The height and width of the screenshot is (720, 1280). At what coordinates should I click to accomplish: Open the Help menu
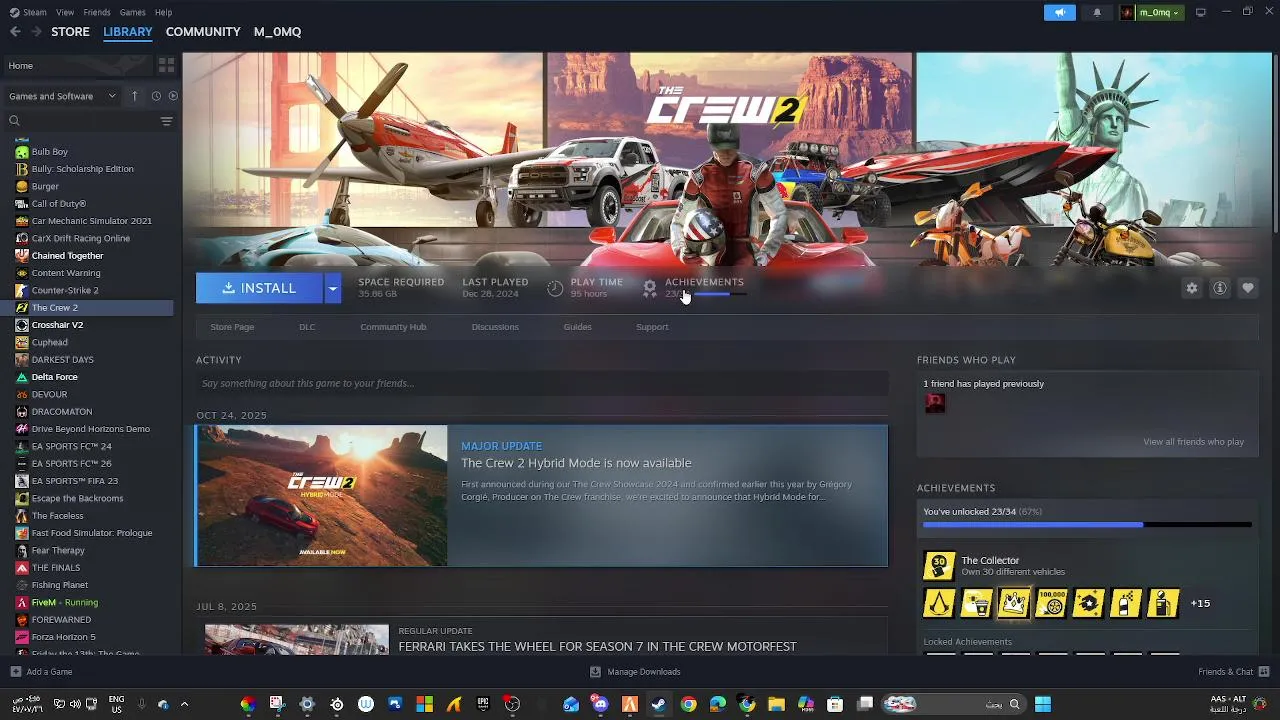(163, 12)
